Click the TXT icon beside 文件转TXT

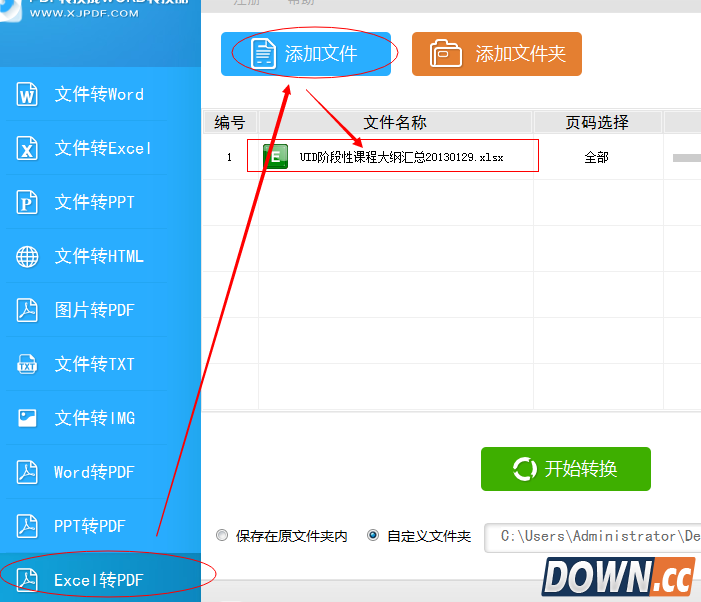point(27,364)
